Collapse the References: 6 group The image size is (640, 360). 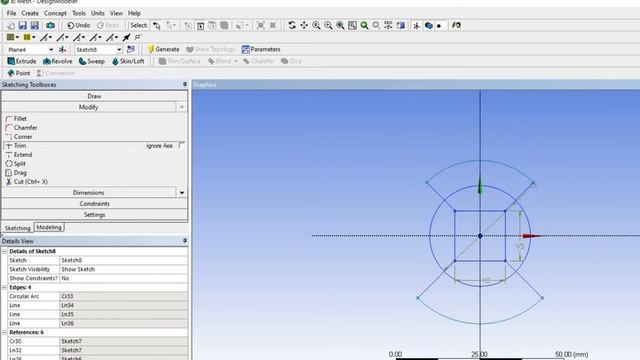(4, 332)
